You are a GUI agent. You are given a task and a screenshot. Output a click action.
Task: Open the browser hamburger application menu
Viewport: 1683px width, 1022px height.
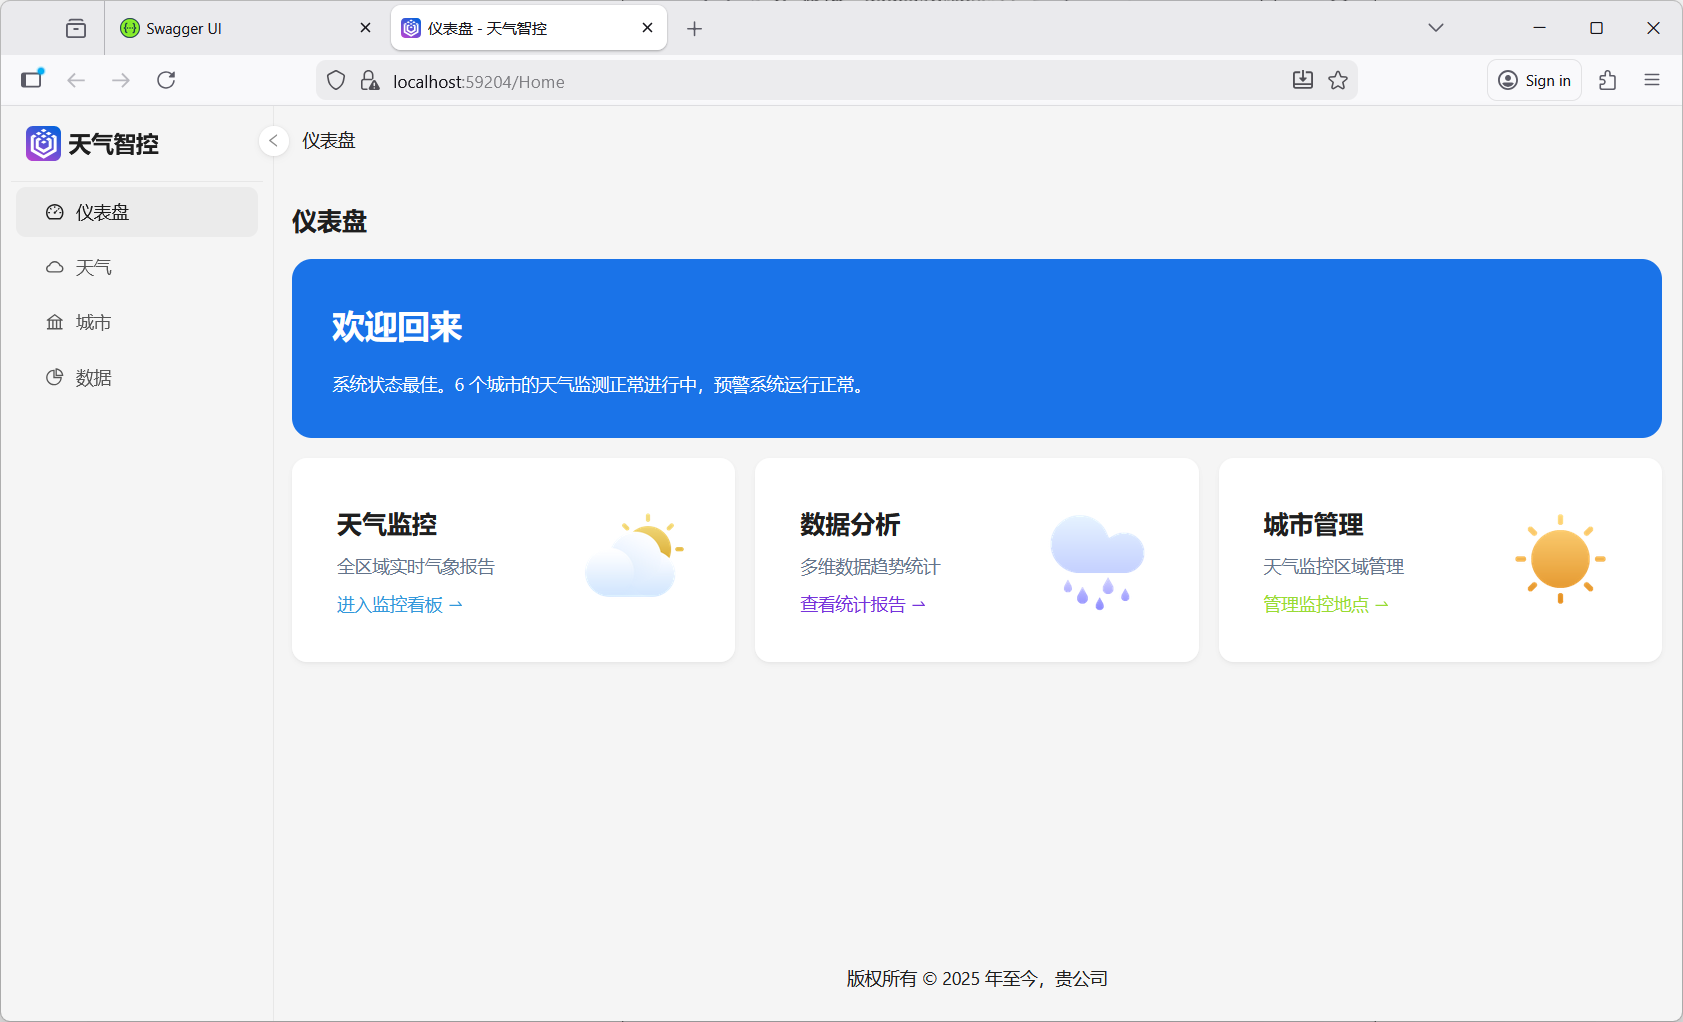(x=1651, y=81)
